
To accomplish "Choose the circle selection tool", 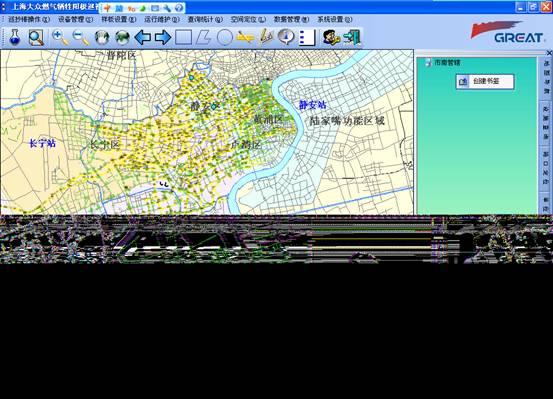I will [x=224, y=37].
